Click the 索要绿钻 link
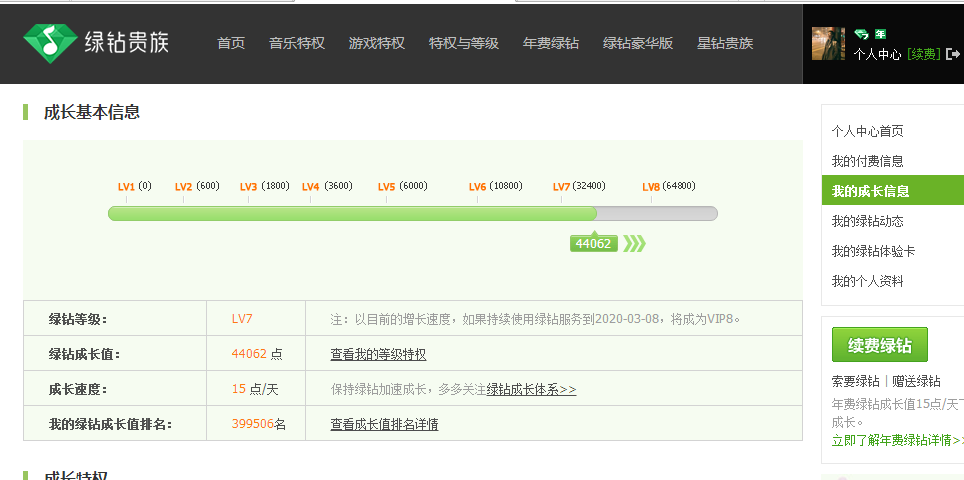964x480 pixels. point(855,381)
